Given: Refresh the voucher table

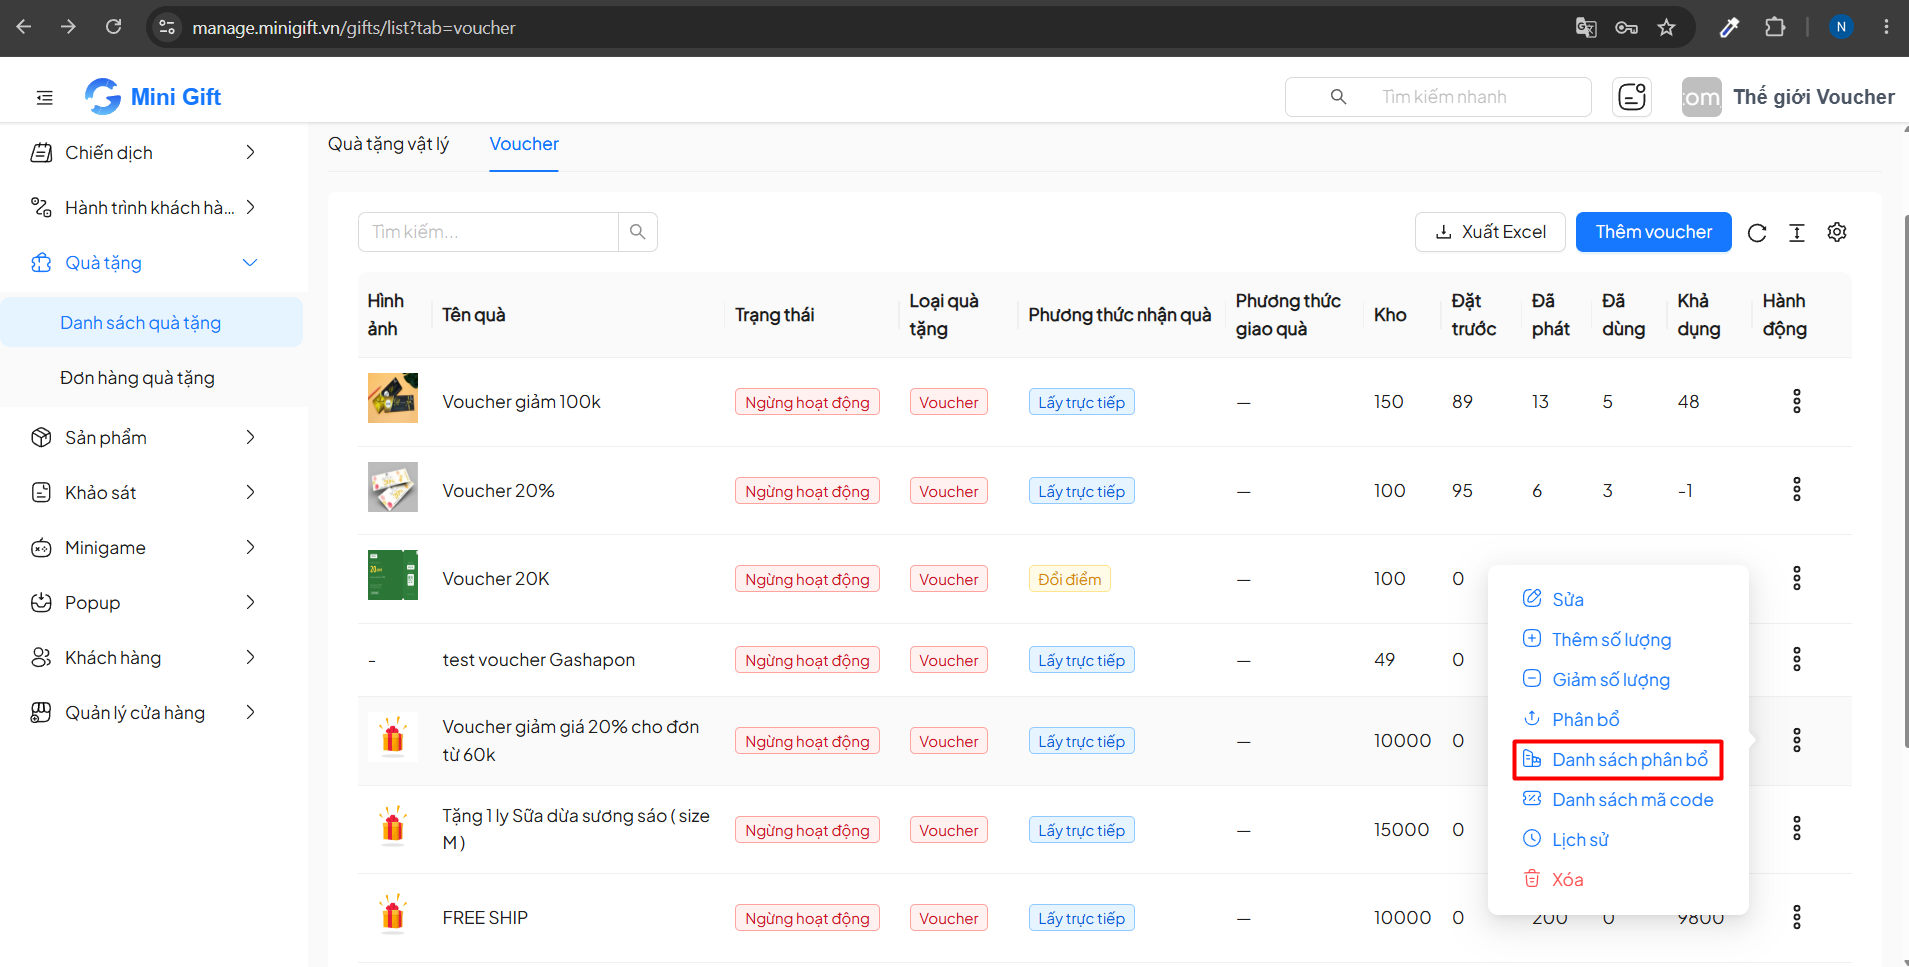Looking at the screenshot, I should pos(1757,233).
